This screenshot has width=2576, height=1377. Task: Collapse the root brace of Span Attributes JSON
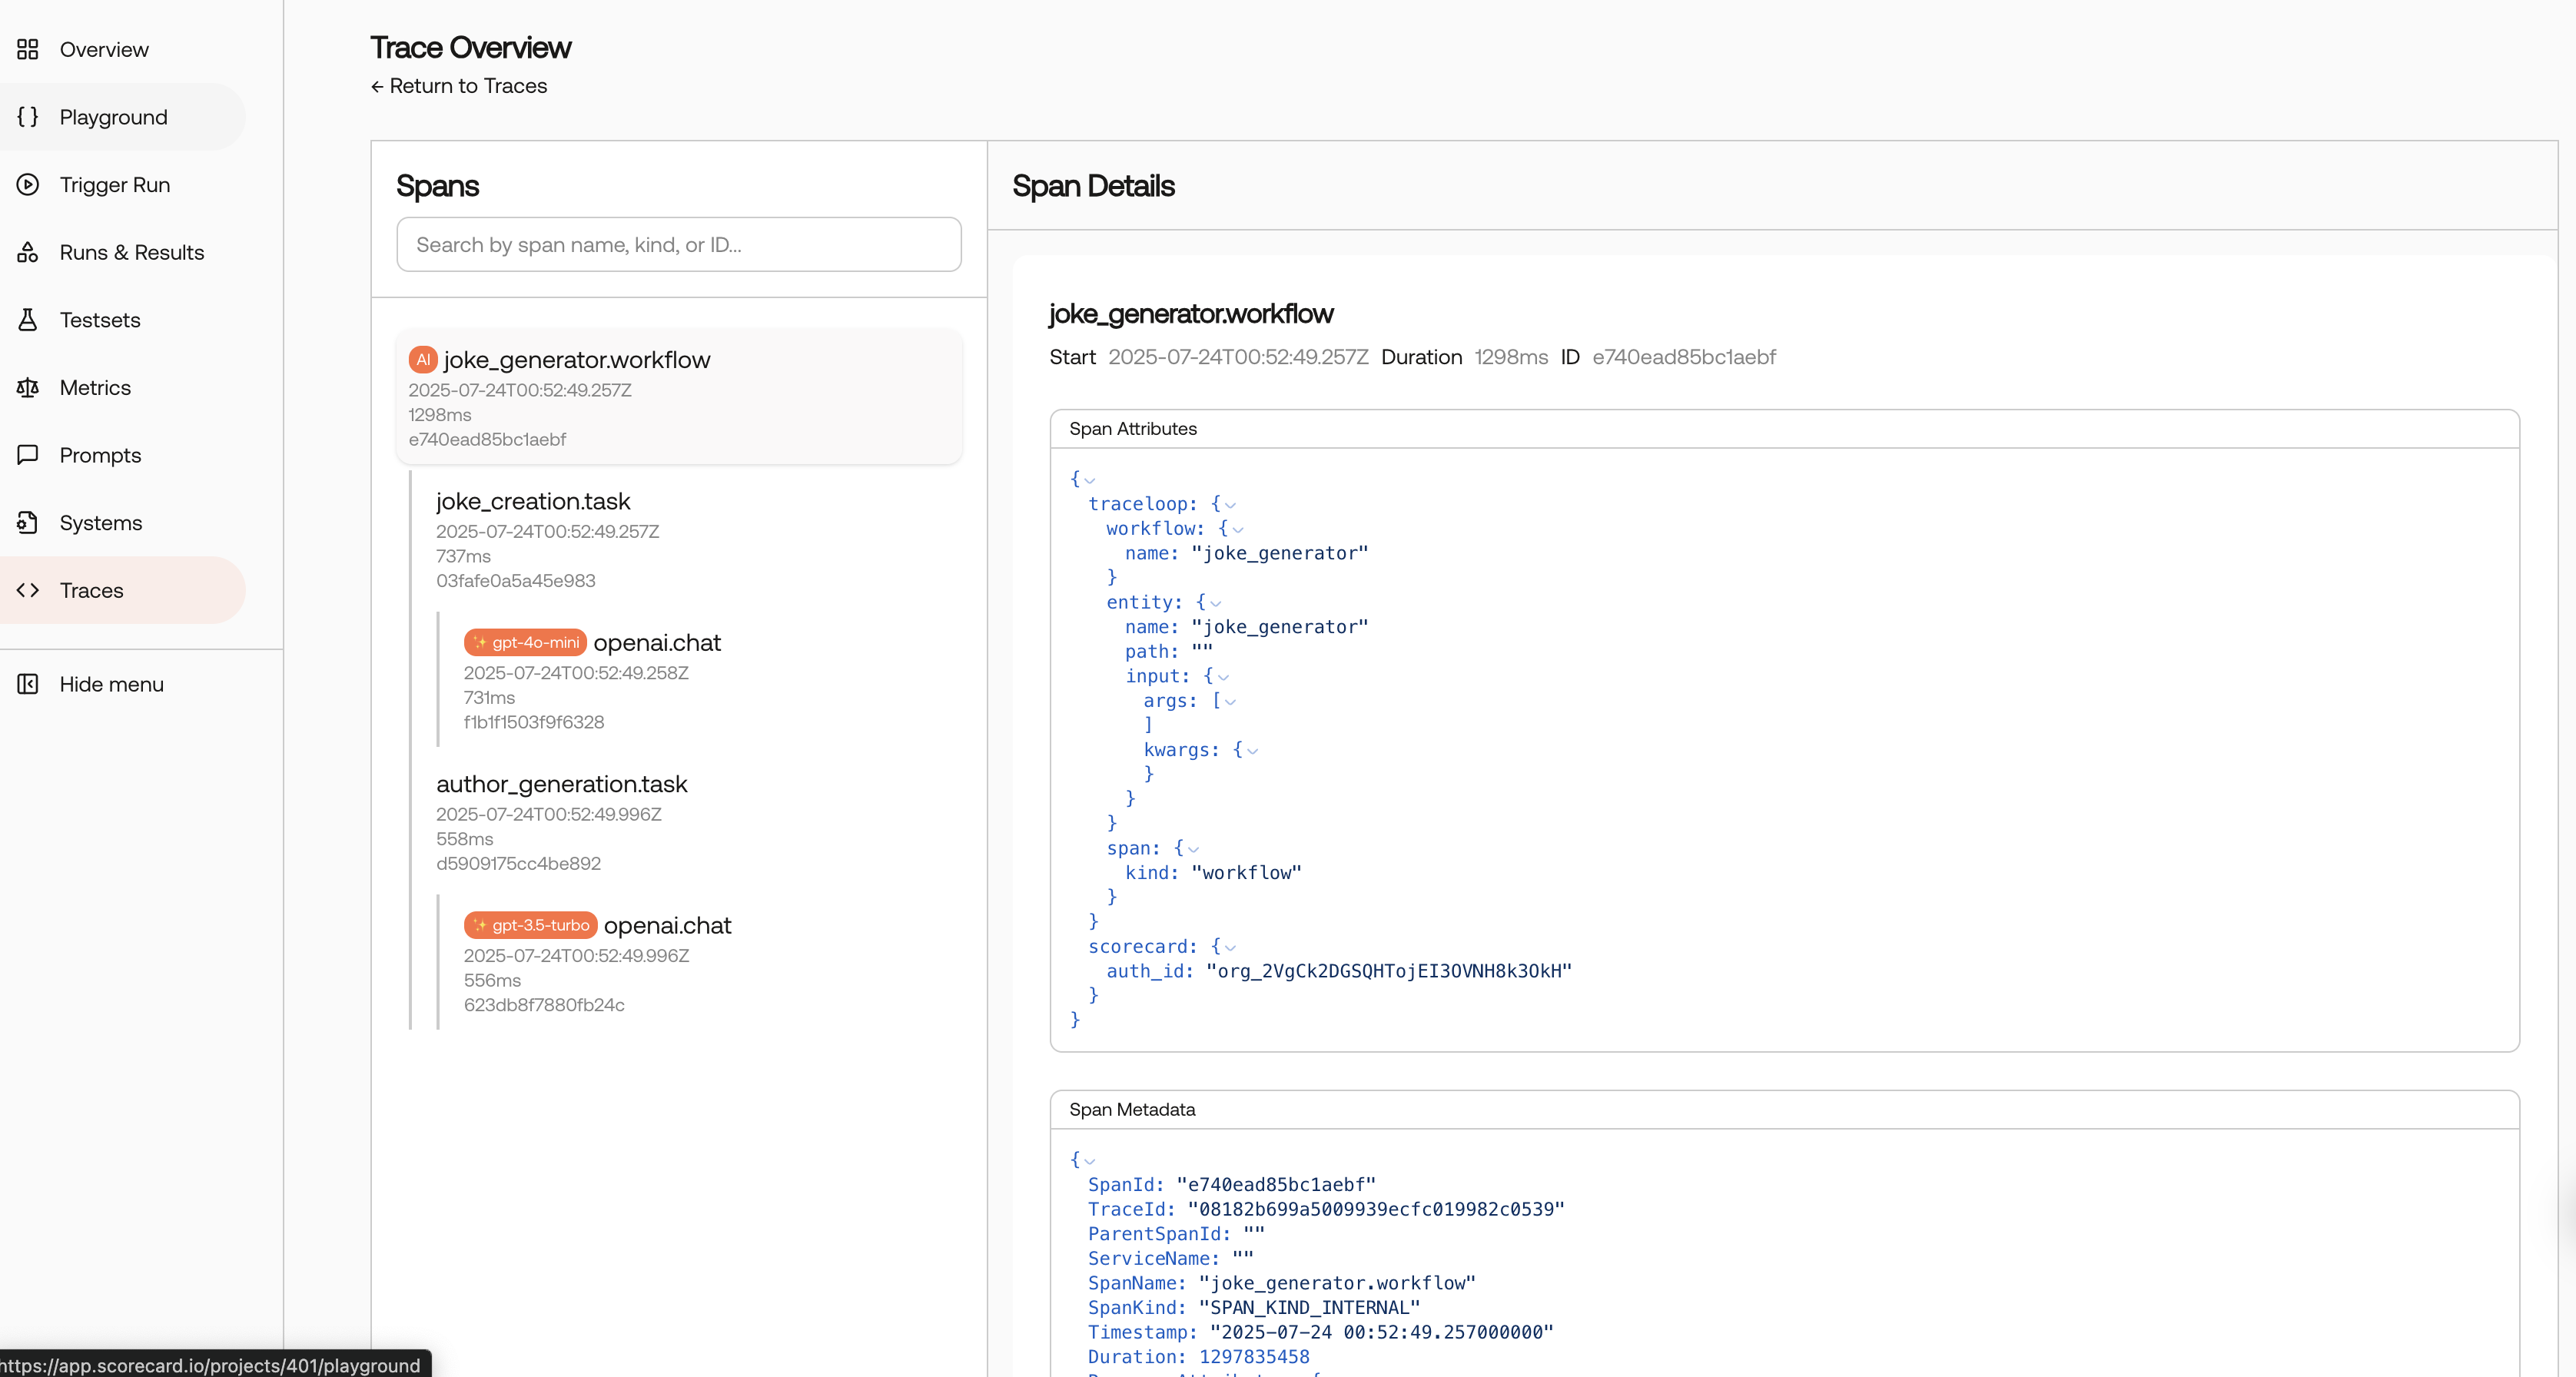point(1090,480)
